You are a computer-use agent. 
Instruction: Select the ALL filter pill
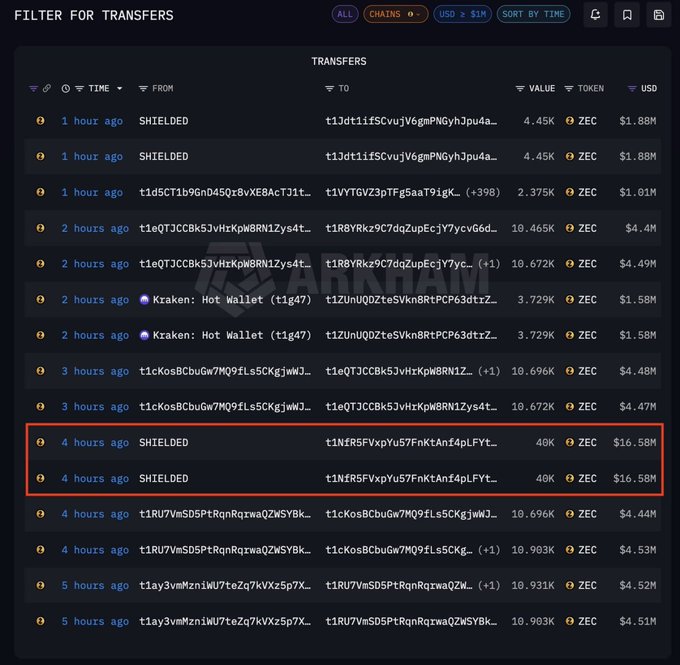click(345, 14)
